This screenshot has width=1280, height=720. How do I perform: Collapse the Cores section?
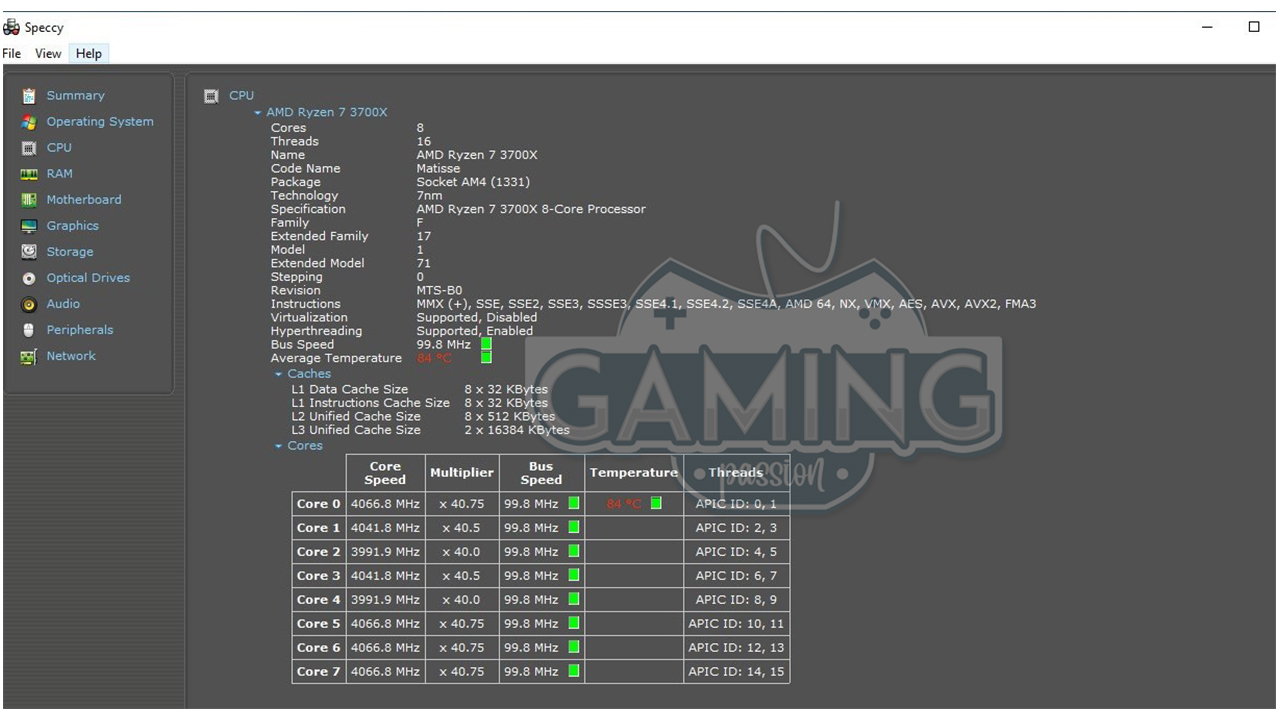click(279, 446)
